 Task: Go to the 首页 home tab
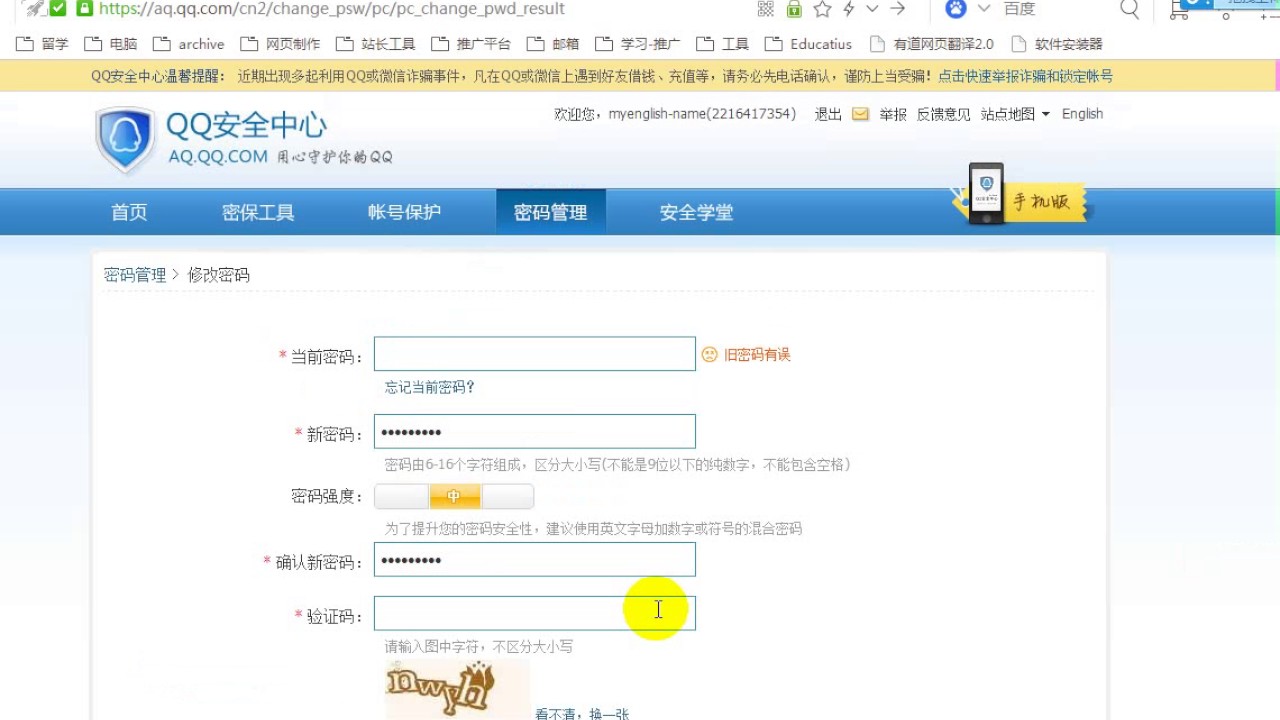tap(129, 212)
